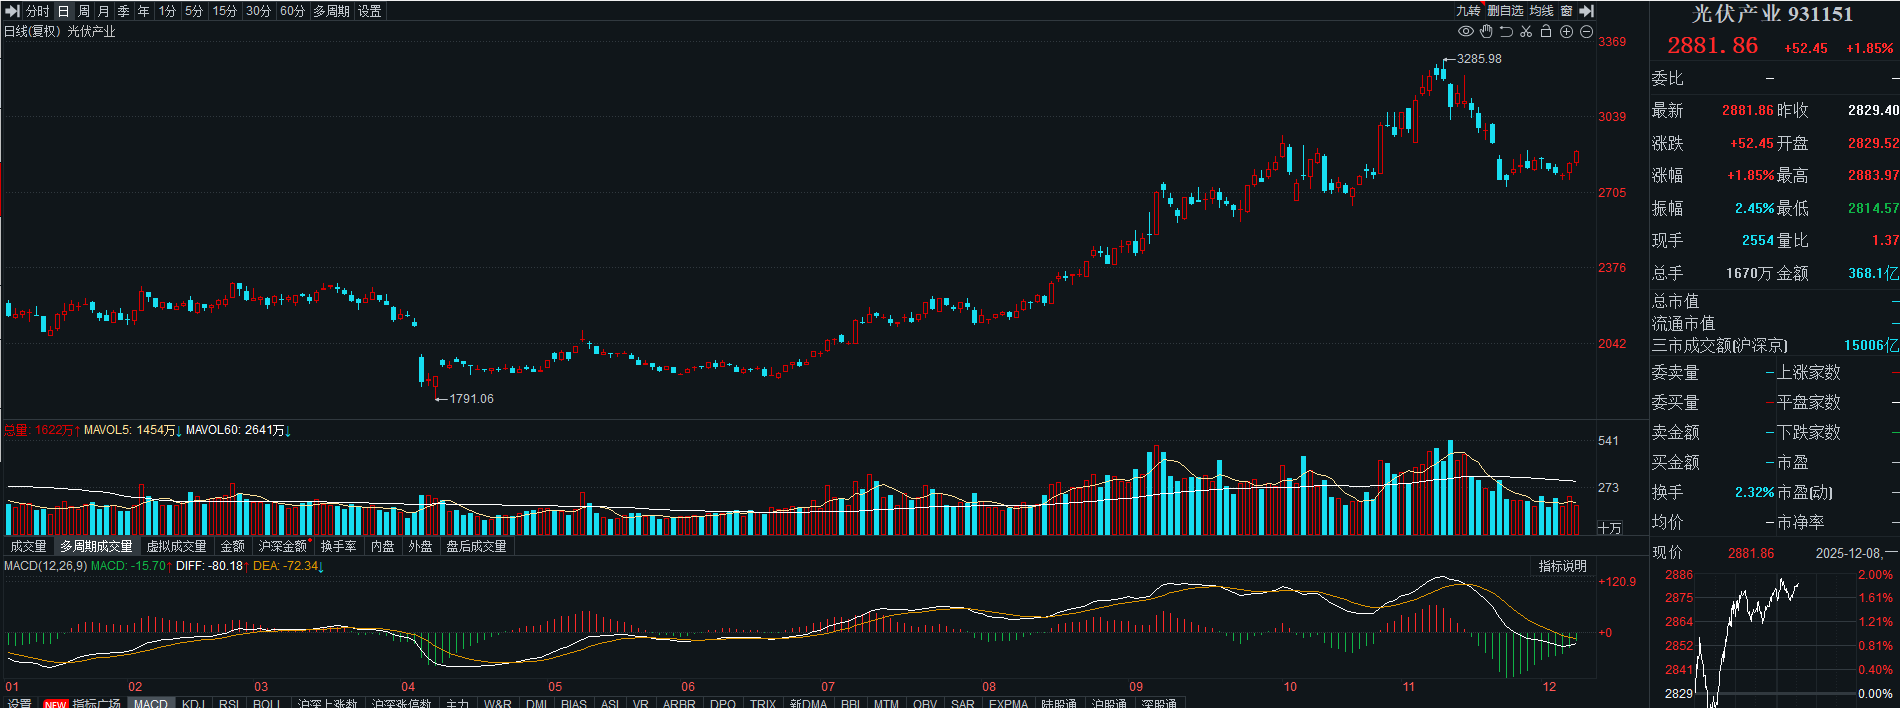Select the scissors cut tool icon

pyautogui.click(x=1526, y=32)
